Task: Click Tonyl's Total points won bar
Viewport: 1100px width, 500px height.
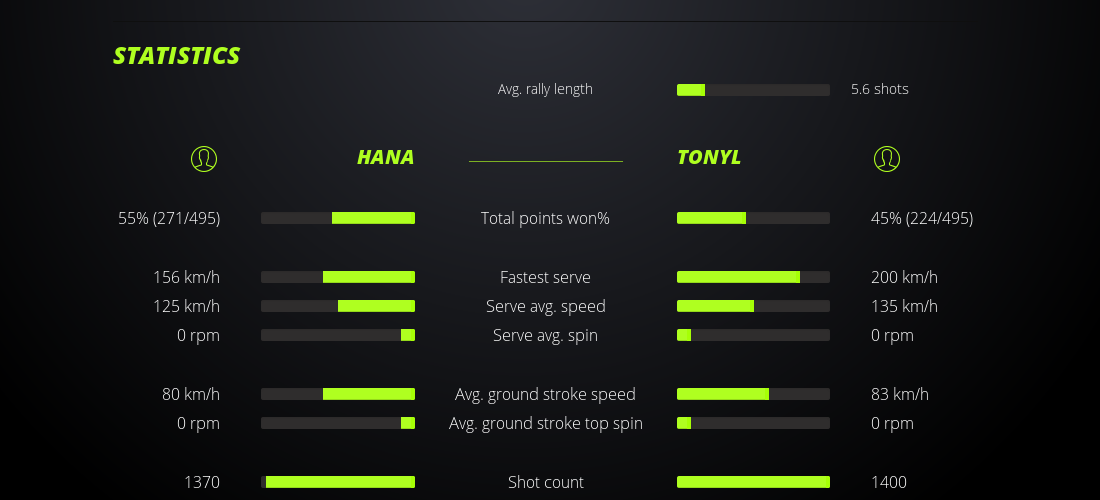Action: 753,218
